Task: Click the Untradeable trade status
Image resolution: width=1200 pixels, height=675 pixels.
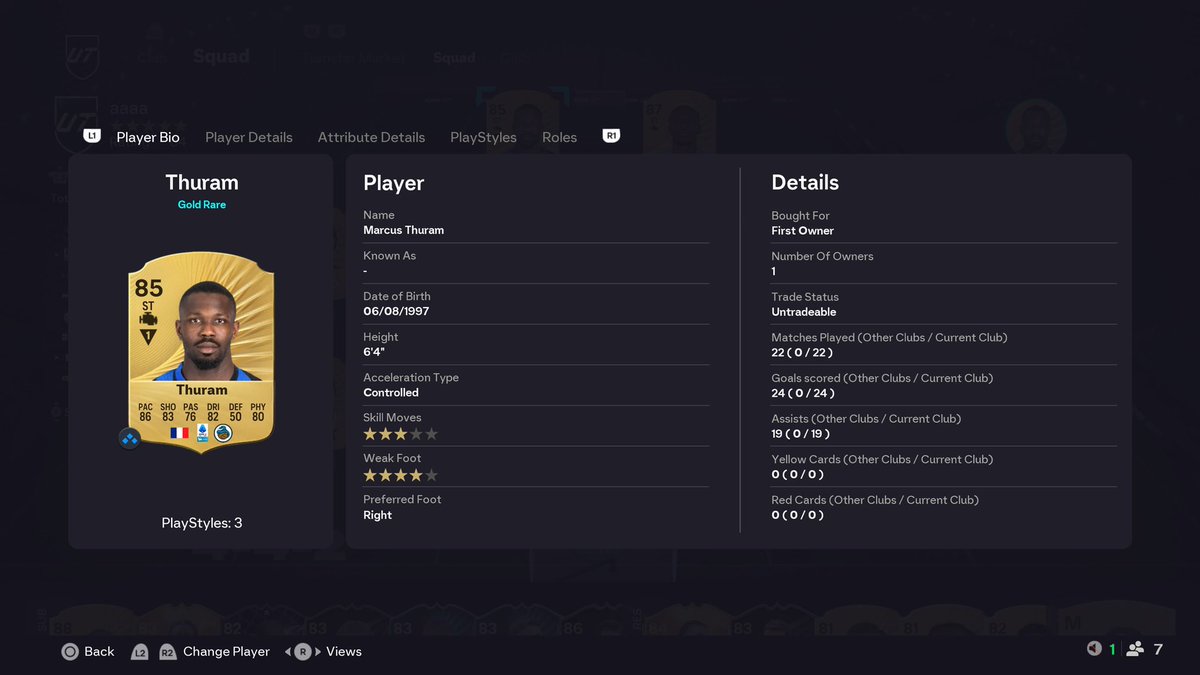Action: (x=804, y=312)
